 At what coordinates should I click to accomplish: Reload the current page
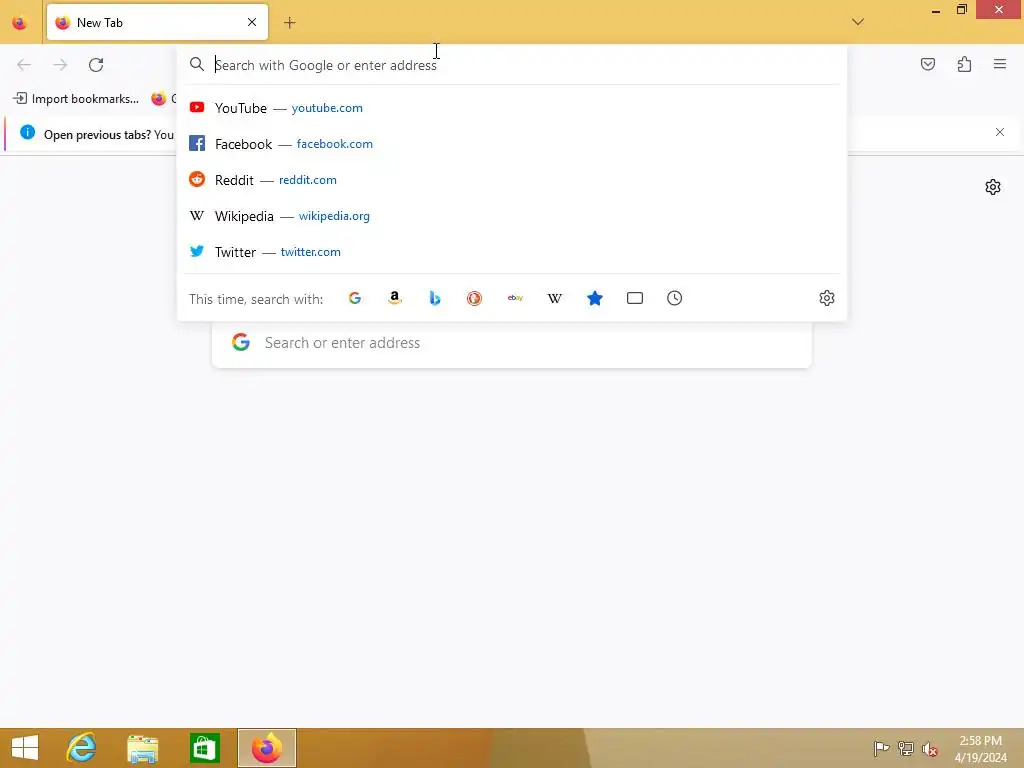(x=96, y=65)
